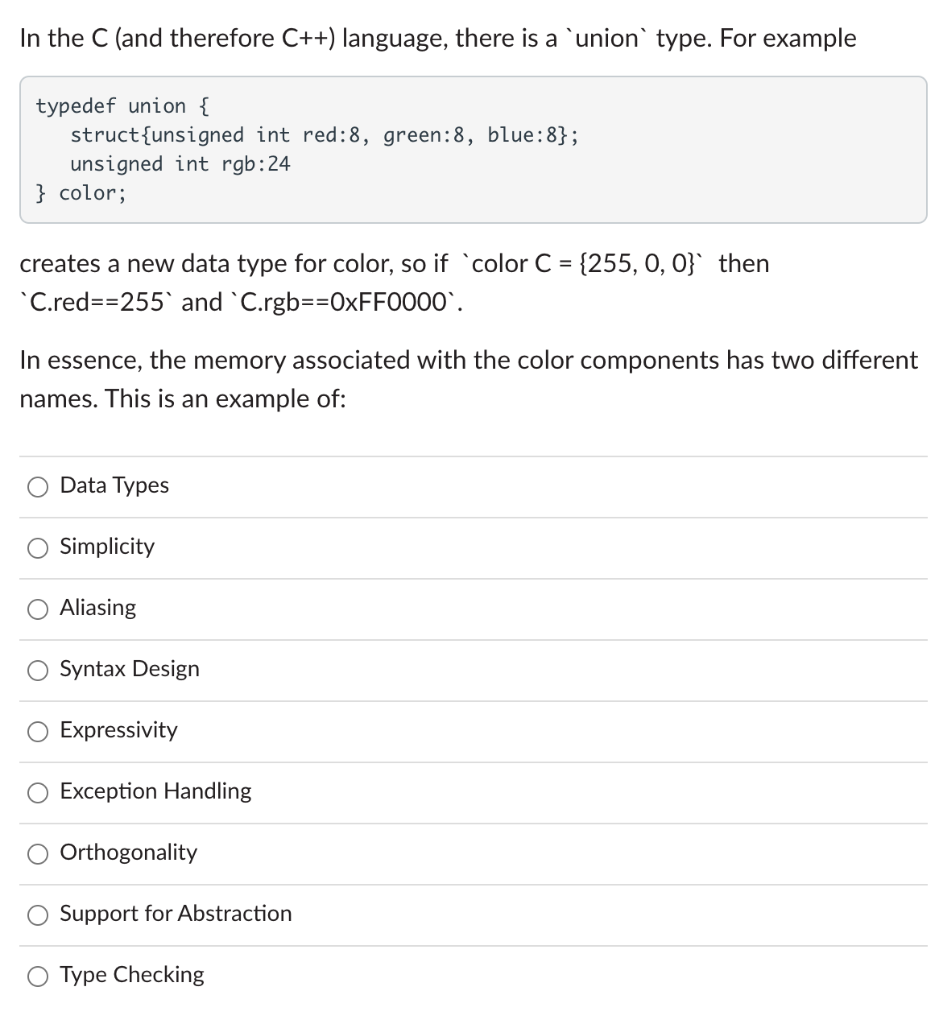
Task: Click the Data Types label text
Action: point(114,486)
